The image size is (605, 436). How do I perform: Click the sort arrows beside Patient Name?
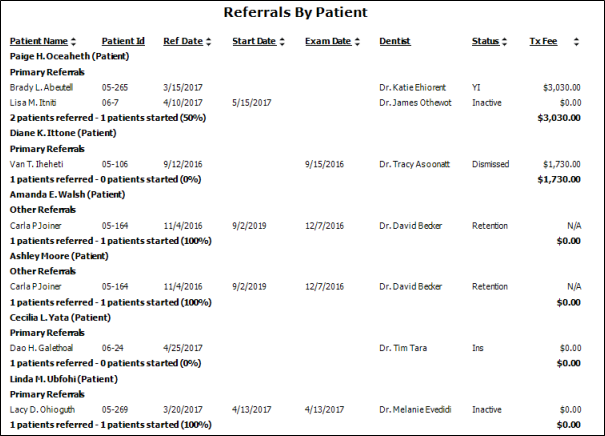(x=73, y=42)
